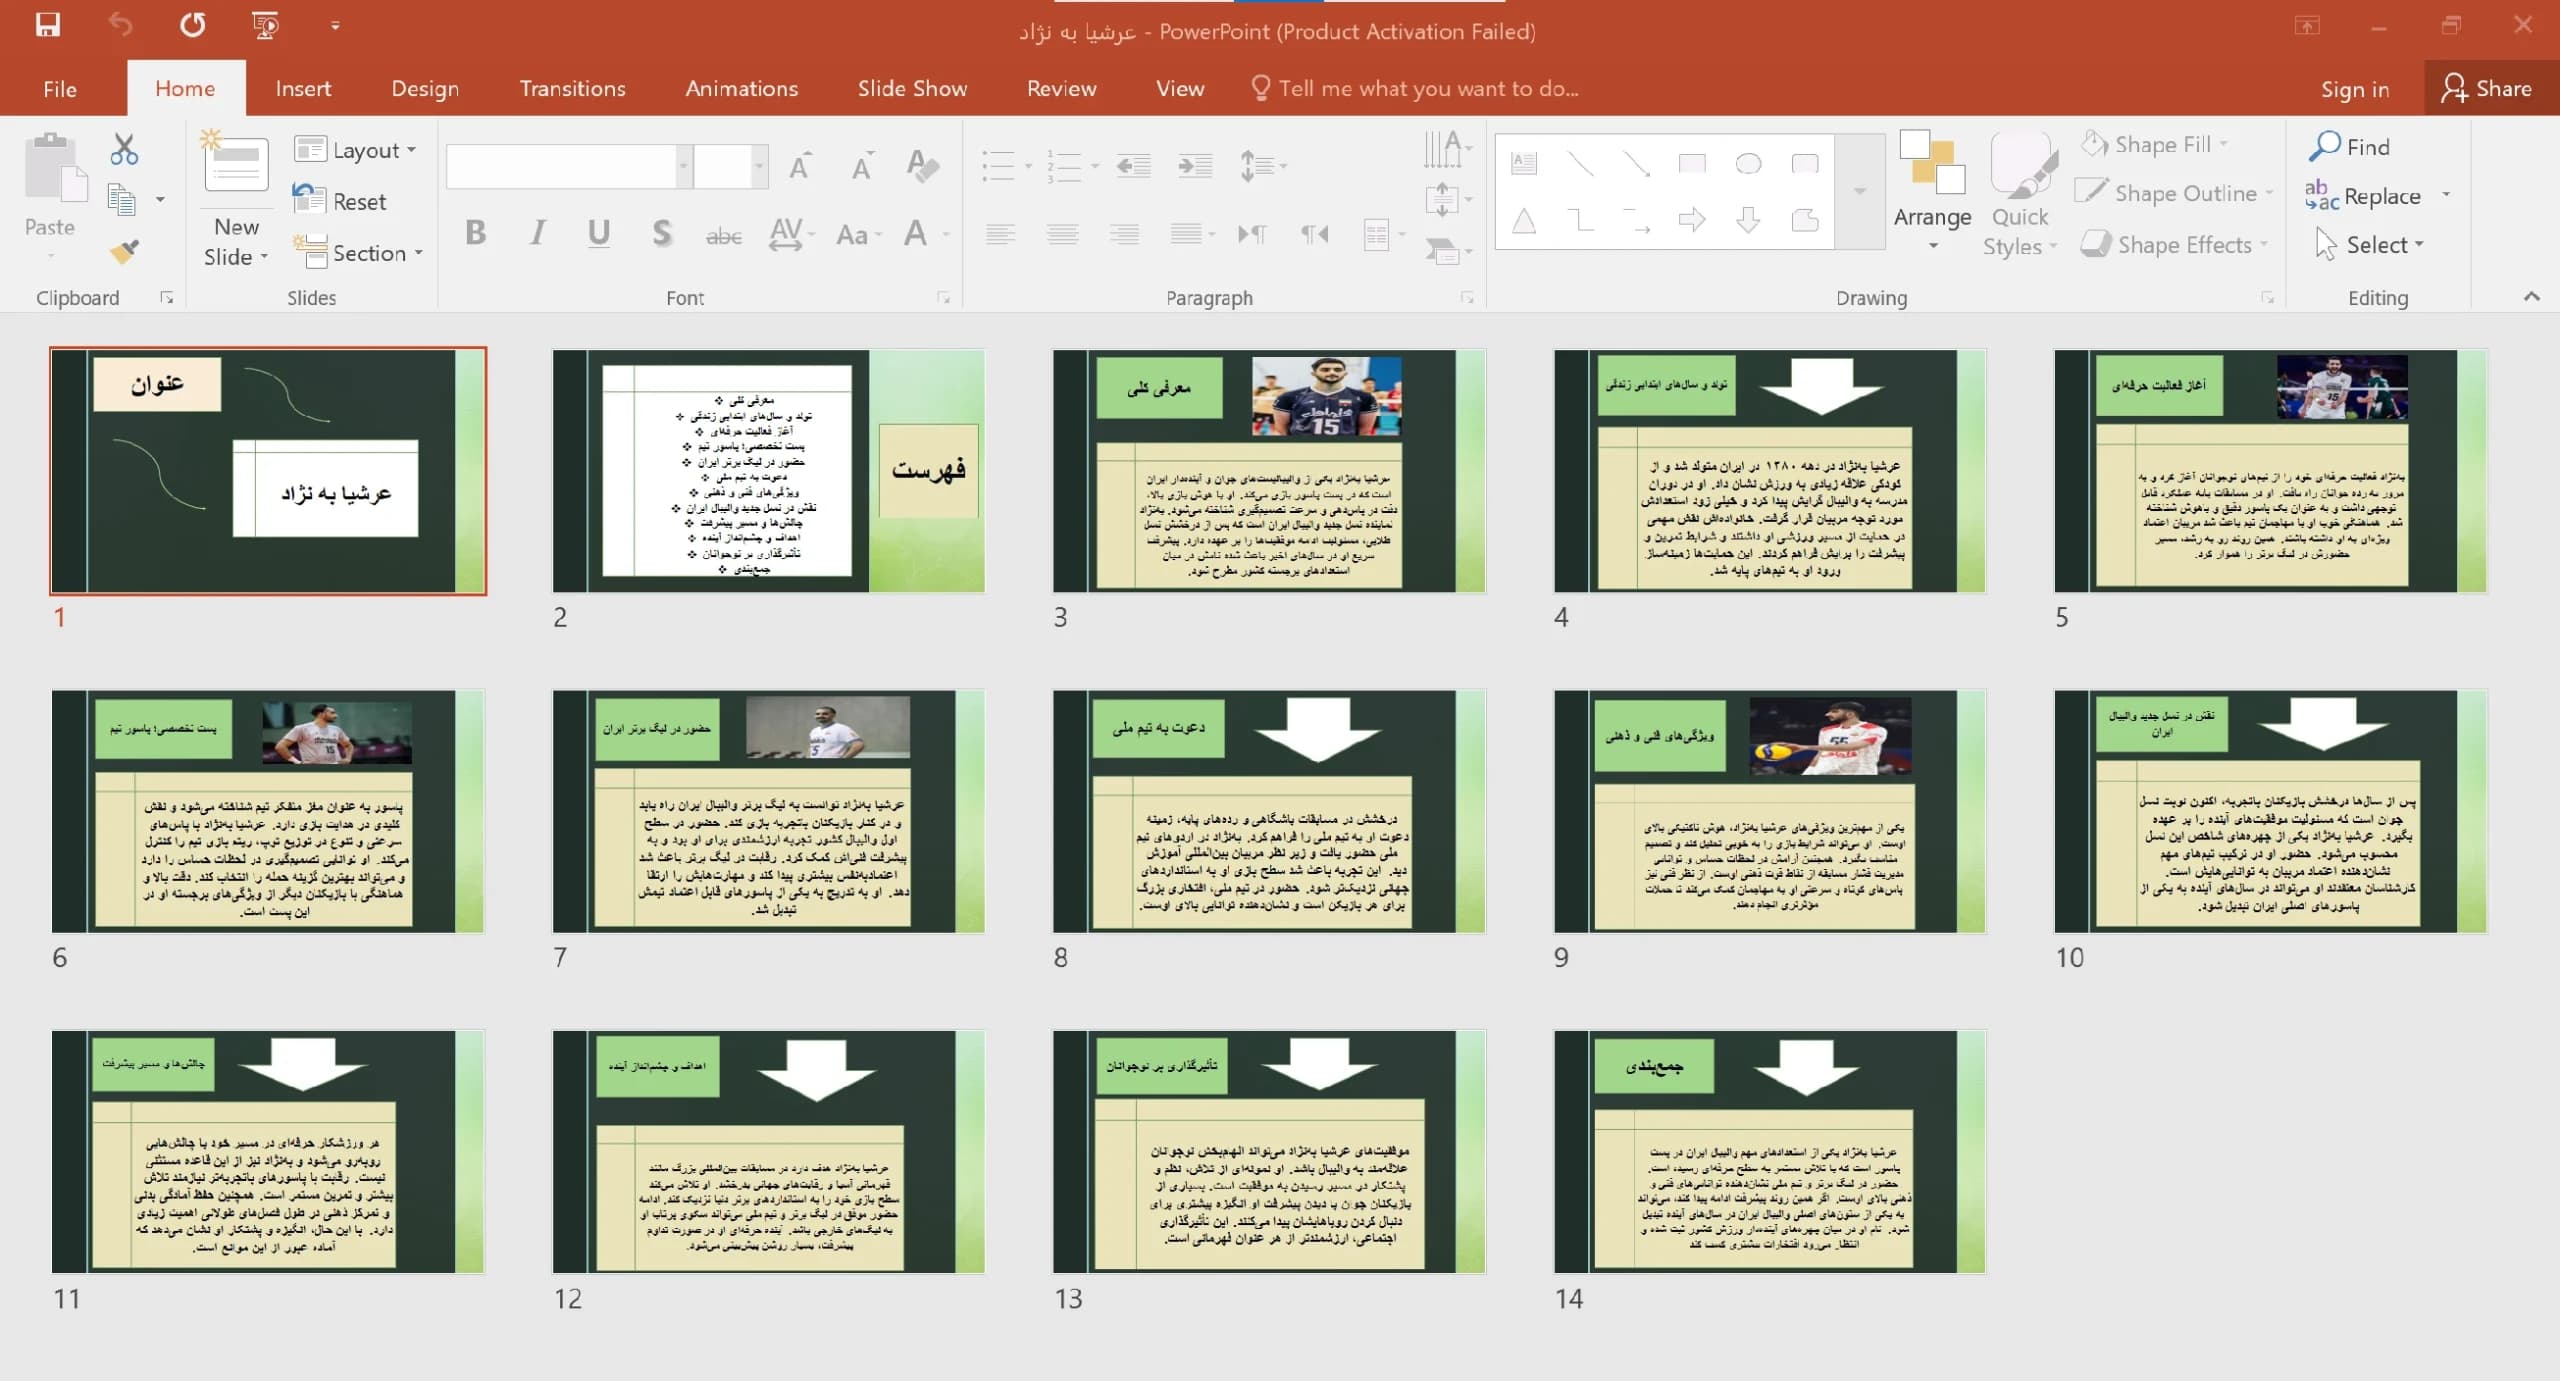The image size is (2560, 1381).
Task: Toggle Bold formatting
Action: coord(476,234)
